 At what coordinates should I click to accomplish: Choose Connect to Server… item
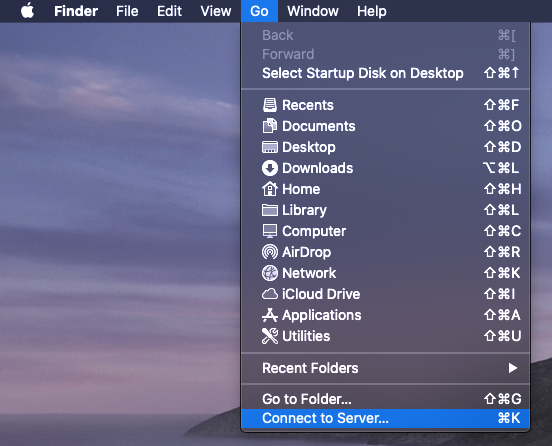click(x=385, y=418)
